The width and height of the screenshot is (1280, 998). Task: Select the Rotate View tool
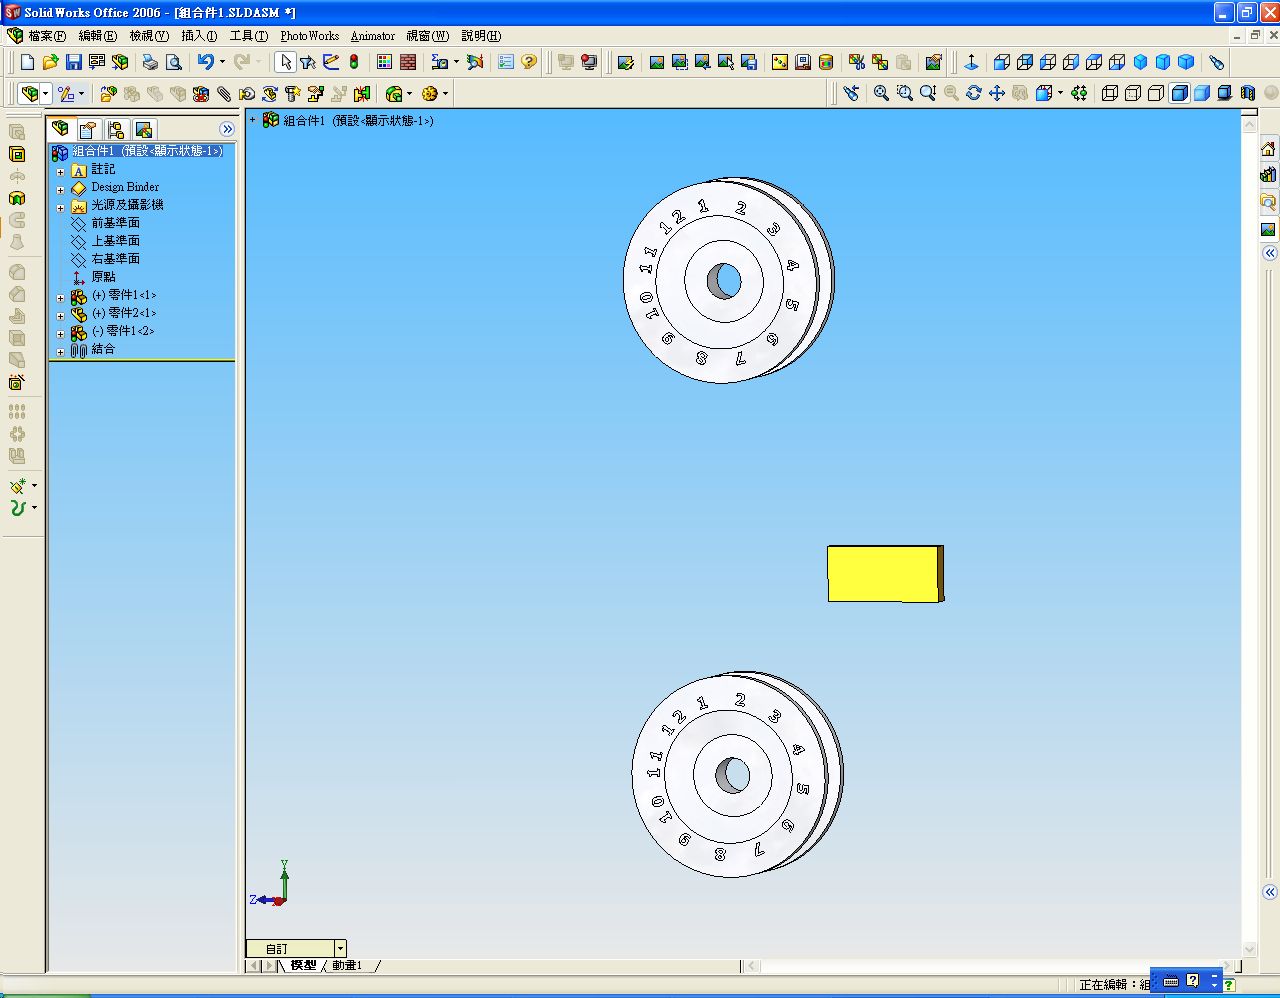pyautogui.click(x=974, y=93)
